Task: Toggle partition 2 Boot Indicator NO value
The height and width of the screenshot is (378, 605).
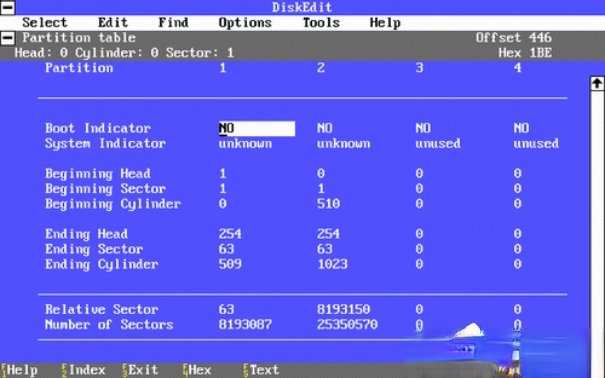Action: click(x=324, y=128)
